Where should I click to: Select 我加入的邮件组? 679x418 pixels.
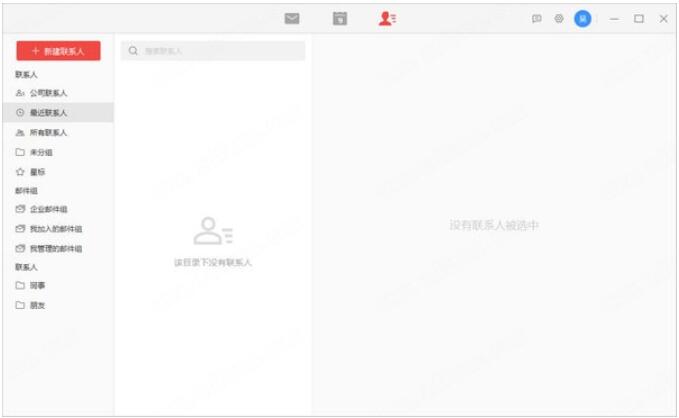tap(55, 229)
